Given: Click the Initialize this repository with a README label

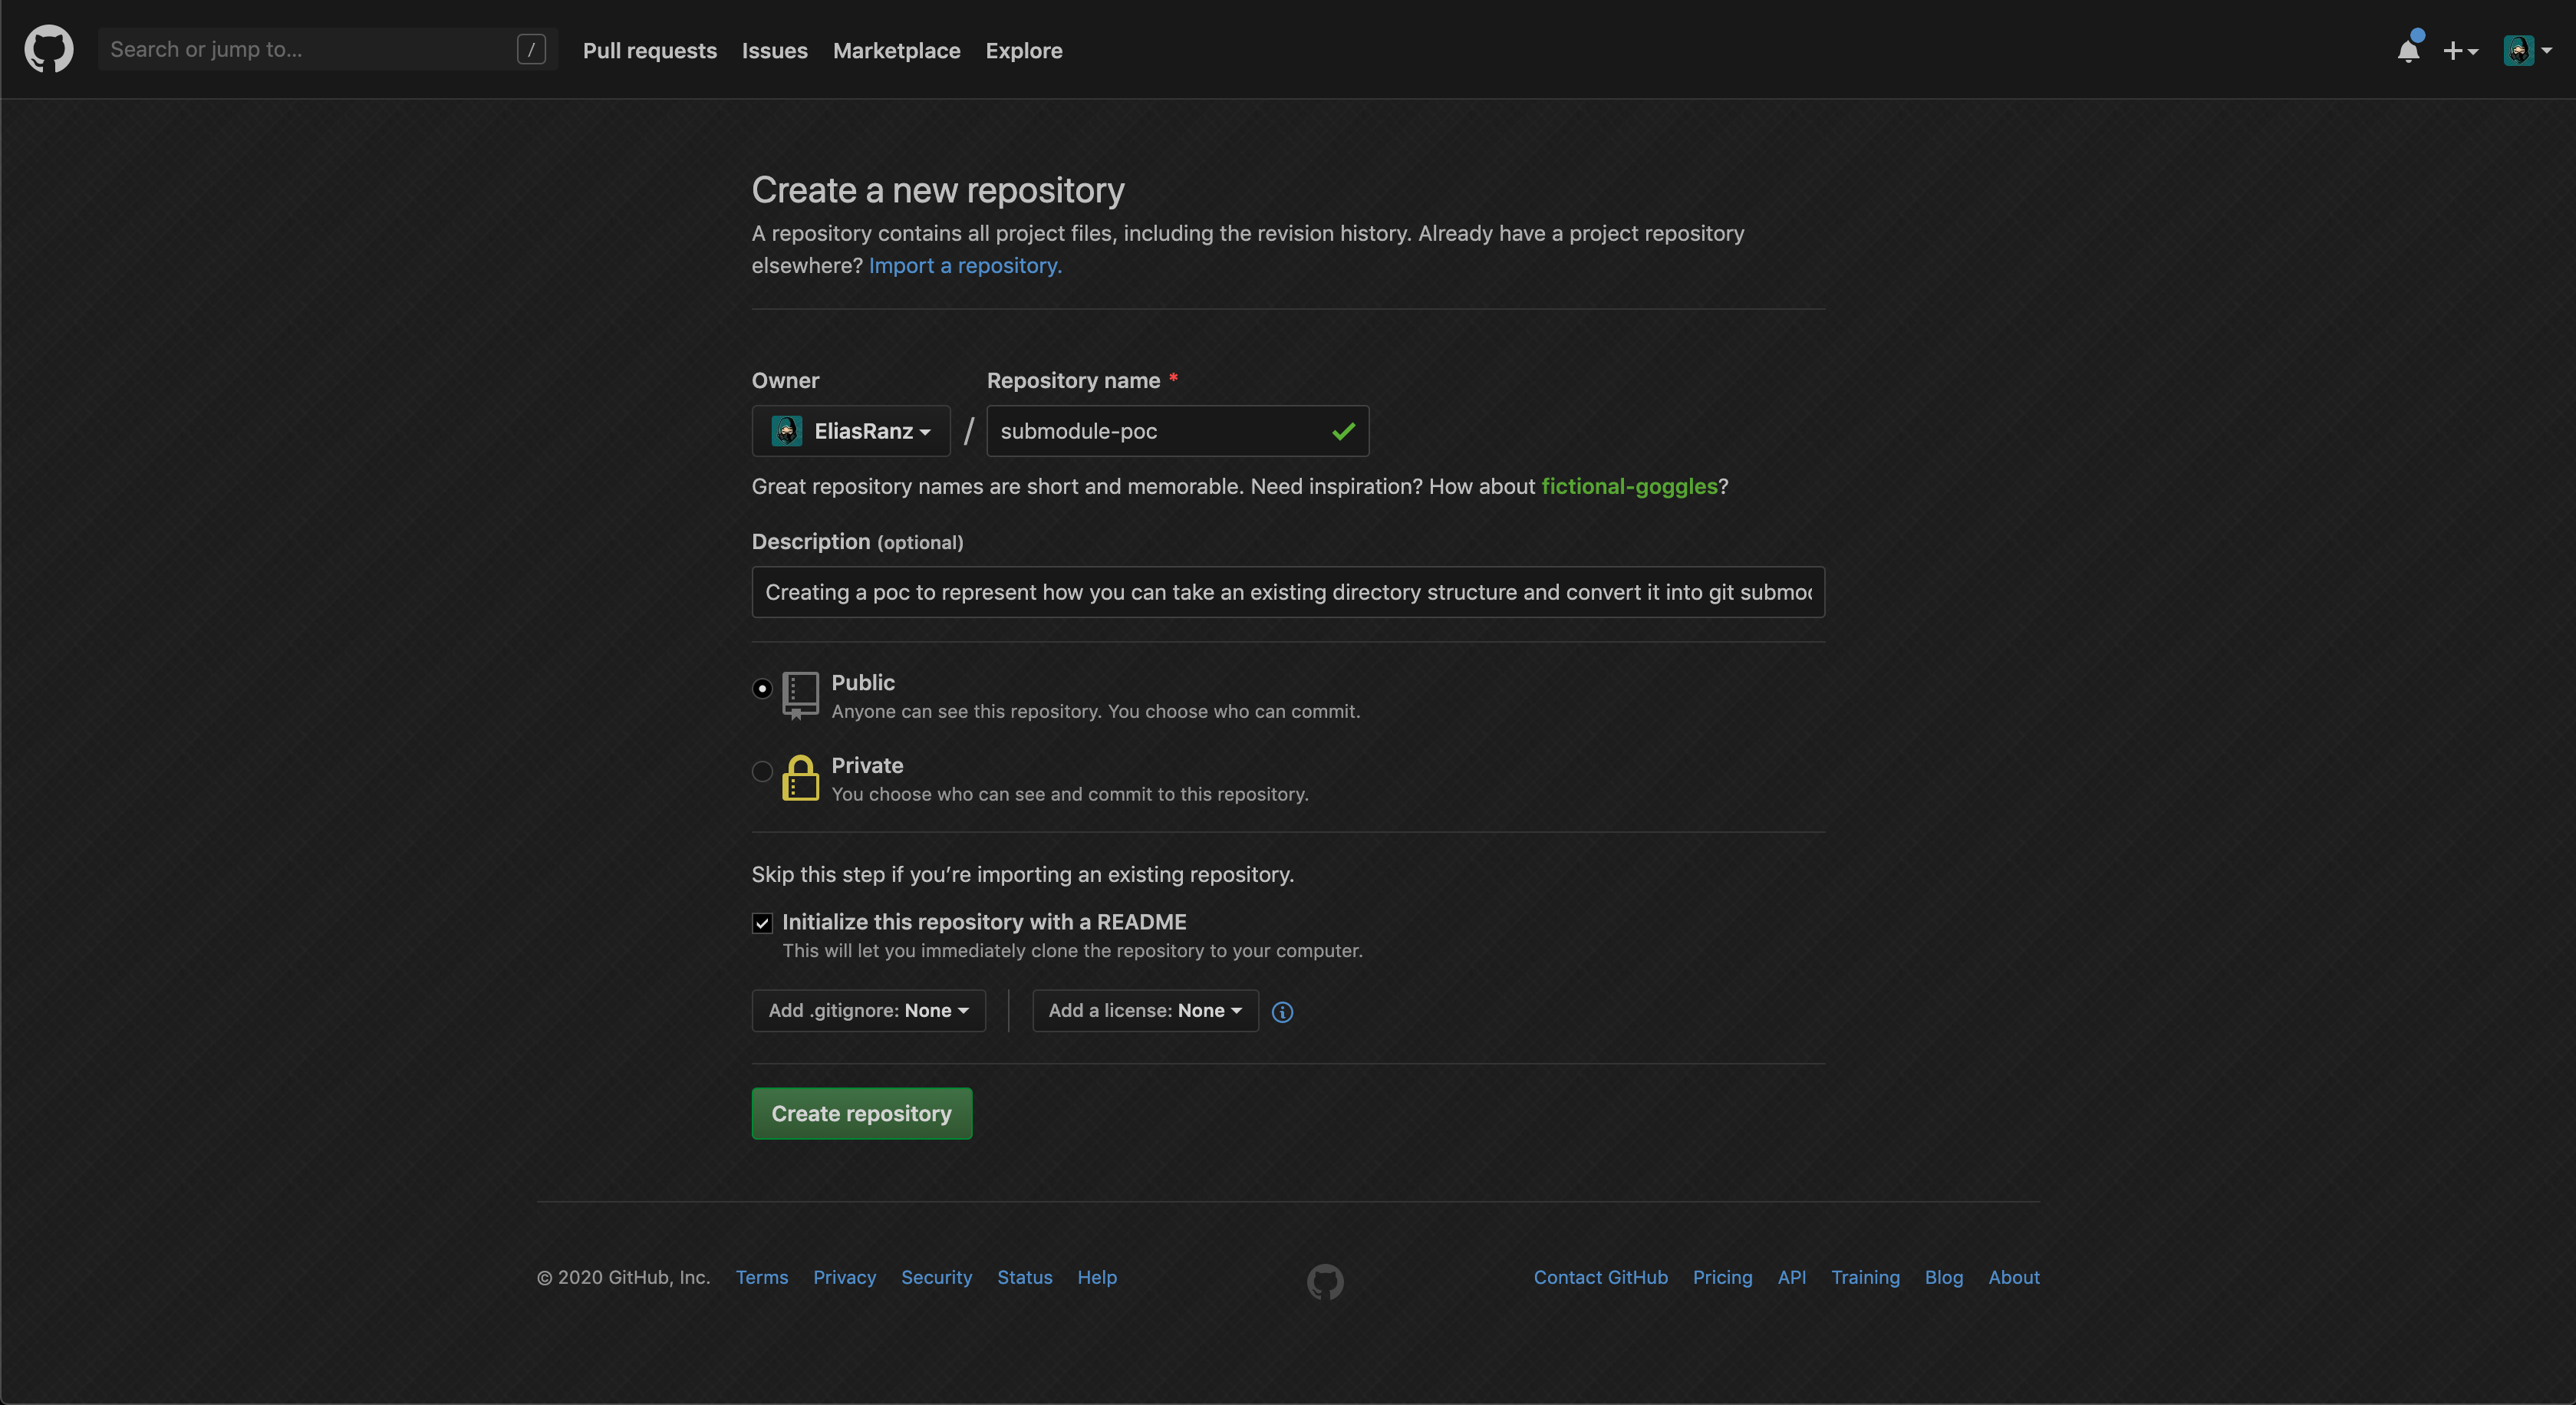Looking at the screenshot, I should pyautogui.click(x=984, y=922).
